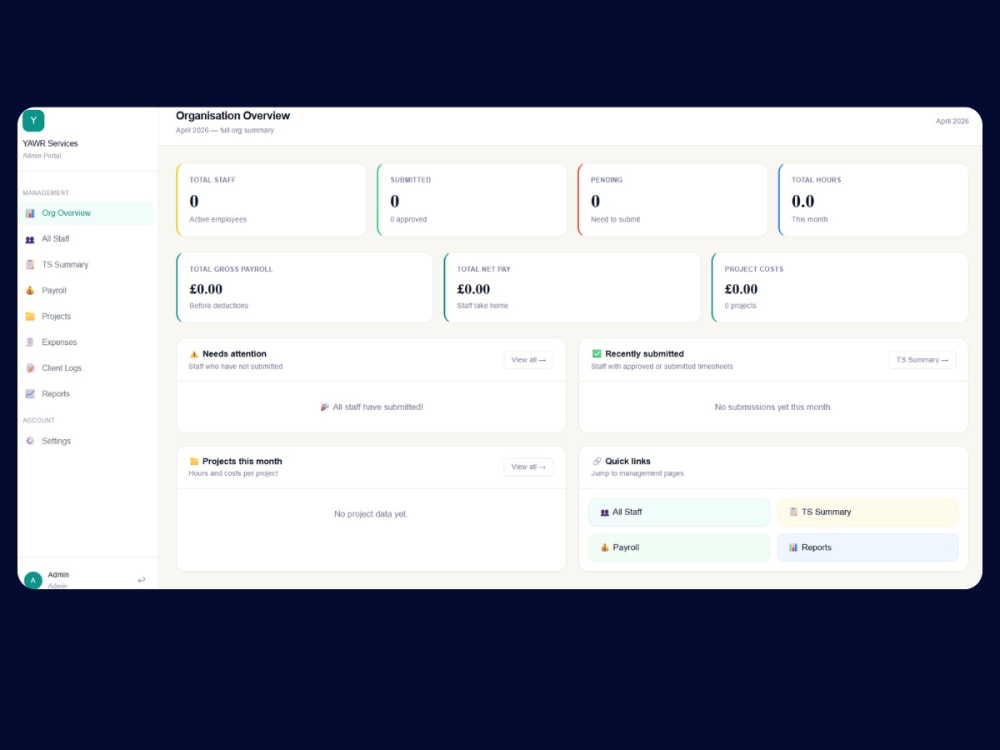Click the Admin avatar circle
The height and width of the screenshot is (750, 1000).
(33, 580)
